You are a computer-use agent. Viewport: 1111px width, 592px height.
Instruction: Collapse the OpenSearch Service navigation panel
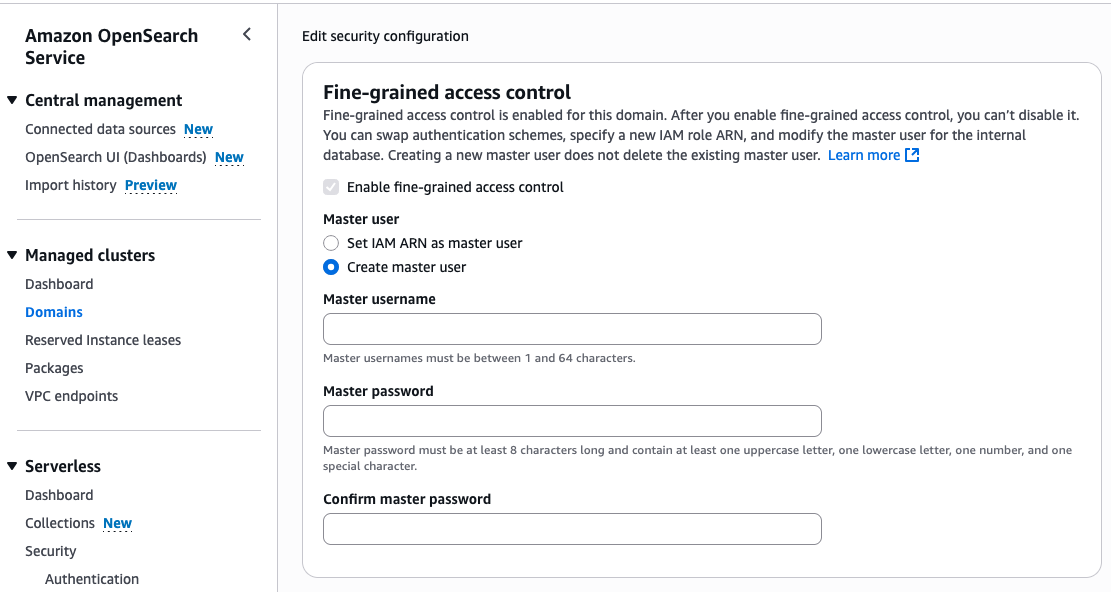247,34
